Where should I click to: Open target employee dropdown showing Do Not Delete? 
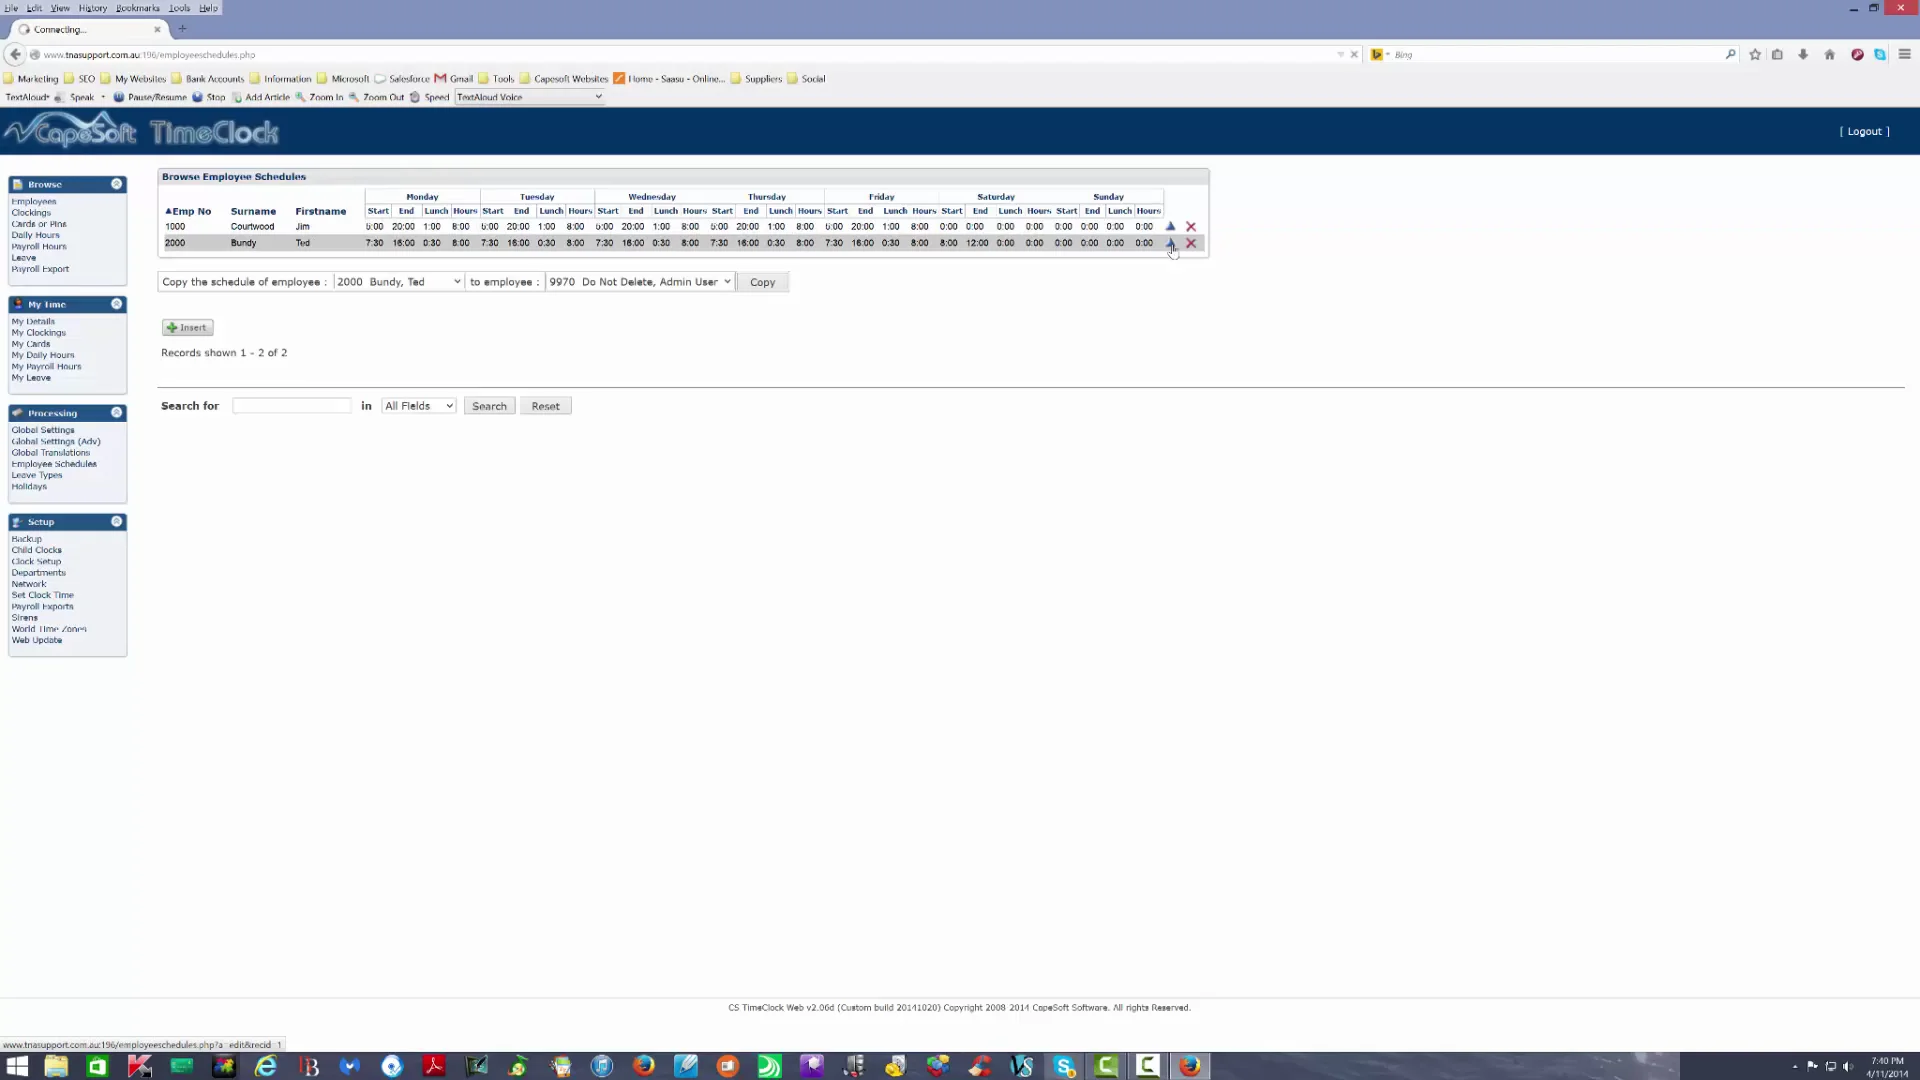[x=640, y=282]
